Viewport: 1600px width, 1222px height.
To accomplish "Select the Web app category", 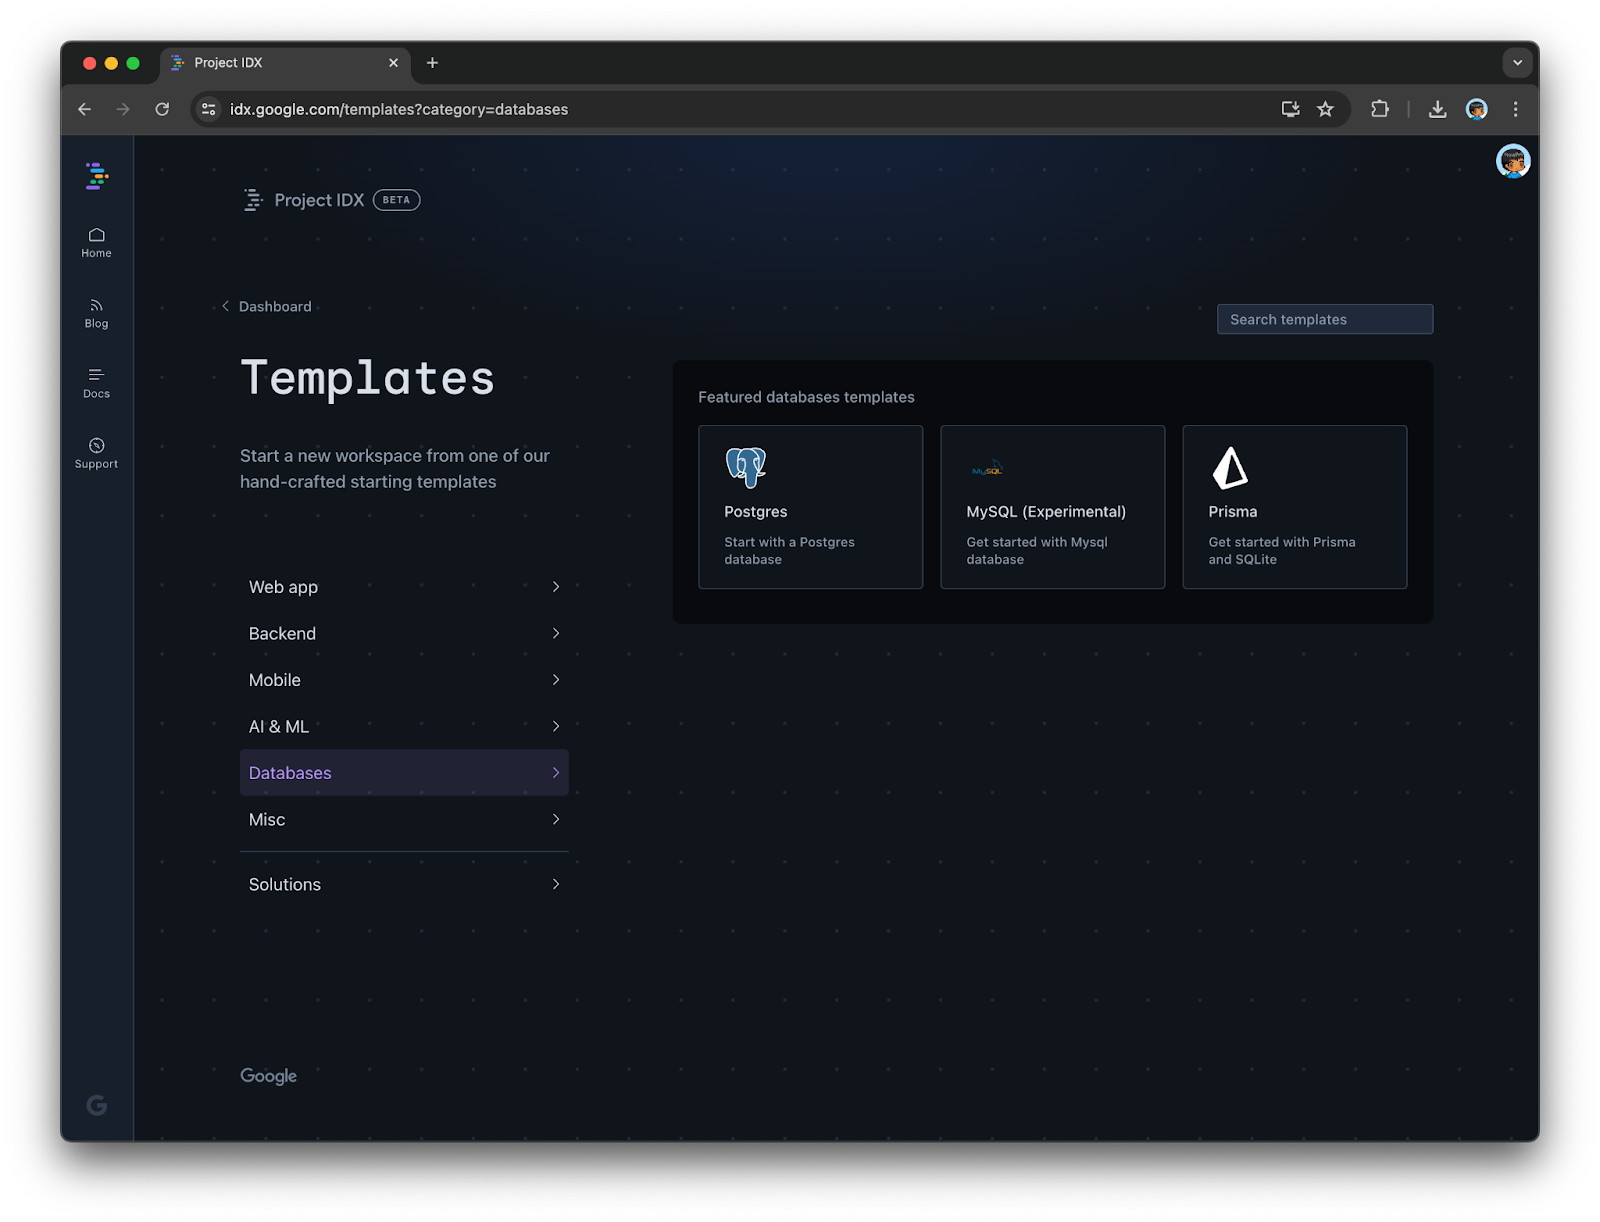I will click(404, 587).
